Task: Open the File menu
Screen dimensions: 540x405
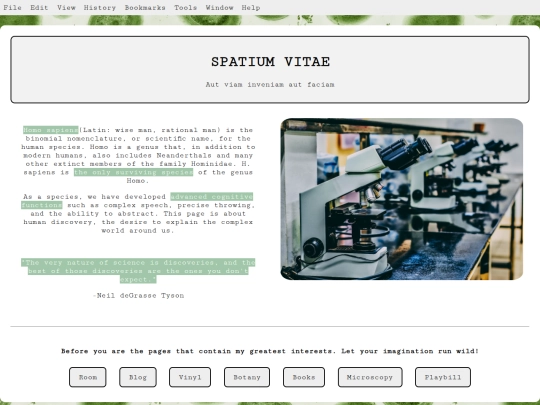Action: coord(12,7)
